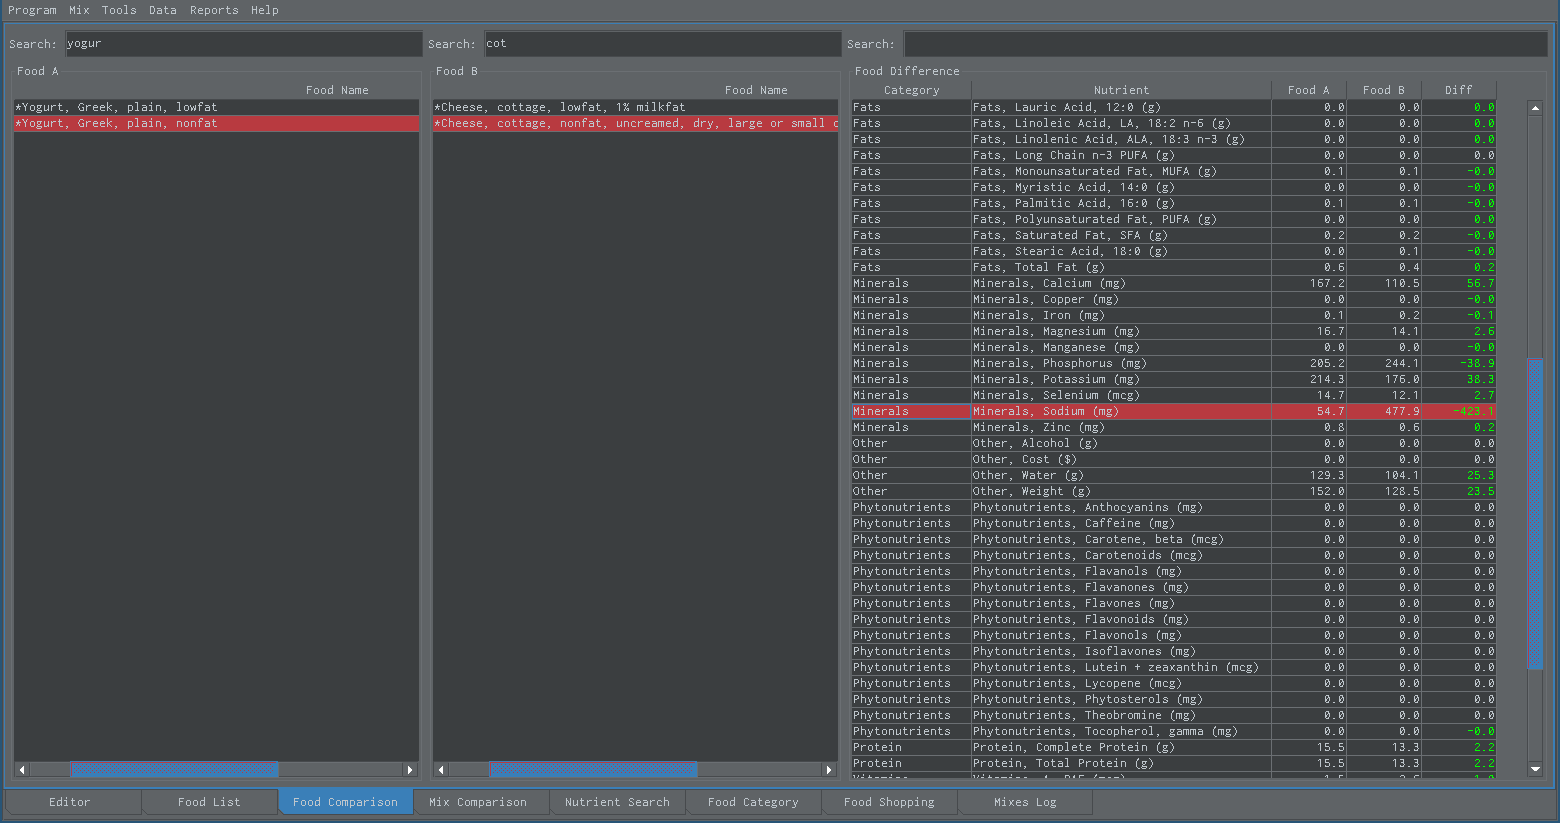Open the Tools menu
Image resolution: width=1560 pixels, height=823 pixels.
(119, 10)
